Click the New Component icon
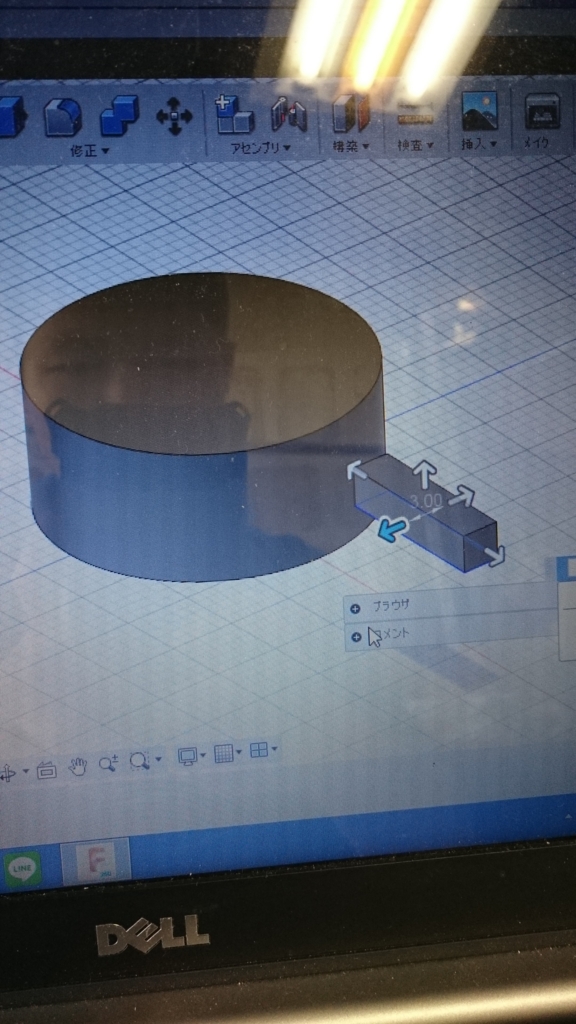This screenshot has width=576, height=1024. pyautogui.click(x=234, y=114)
